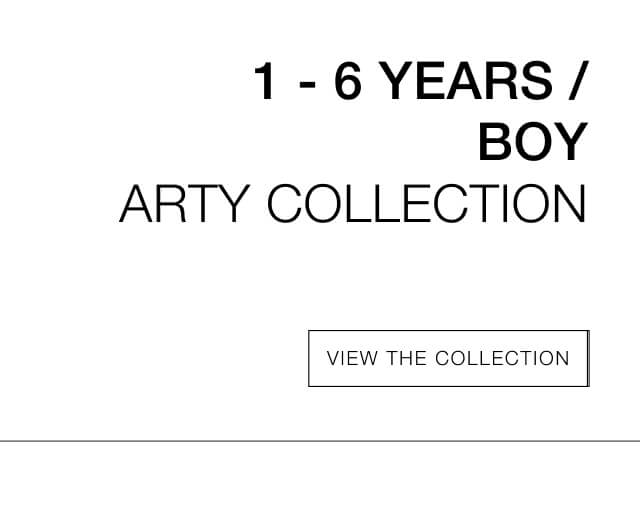Click the gray horizontal divider line
This screenshot has width=640, height=510.
point(320,441)
